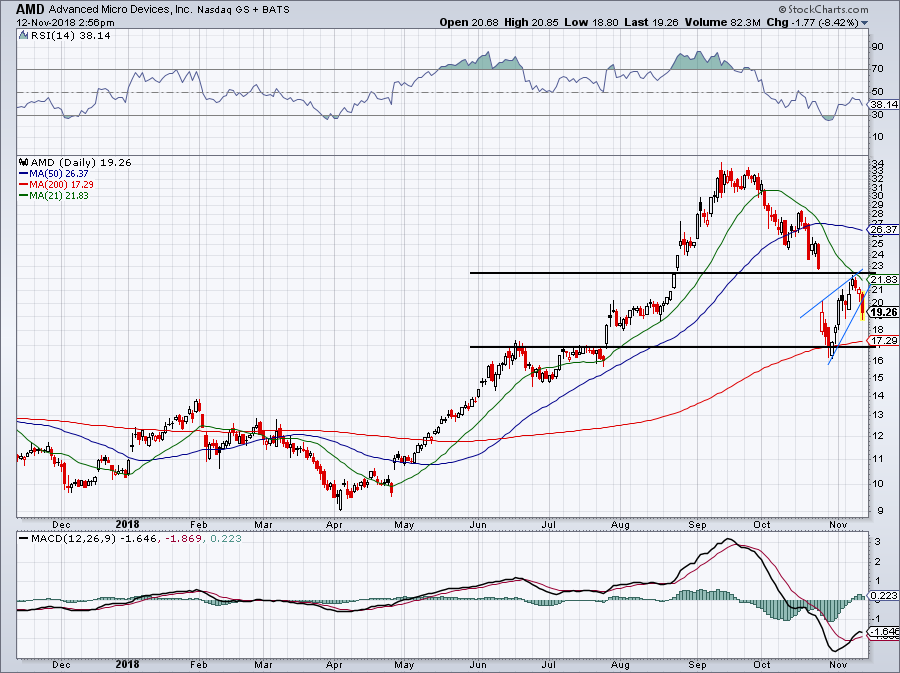
Task: Select the 'MA(200) 17.29' legend entry
Action: click(61, 185)
